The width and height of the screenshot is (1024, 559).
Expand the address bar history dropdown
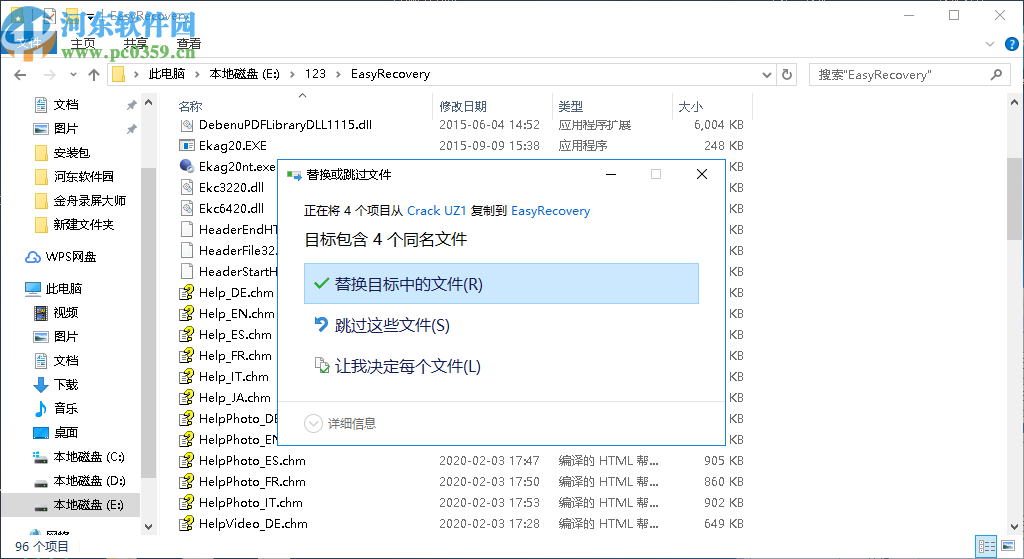coord(767,74)
